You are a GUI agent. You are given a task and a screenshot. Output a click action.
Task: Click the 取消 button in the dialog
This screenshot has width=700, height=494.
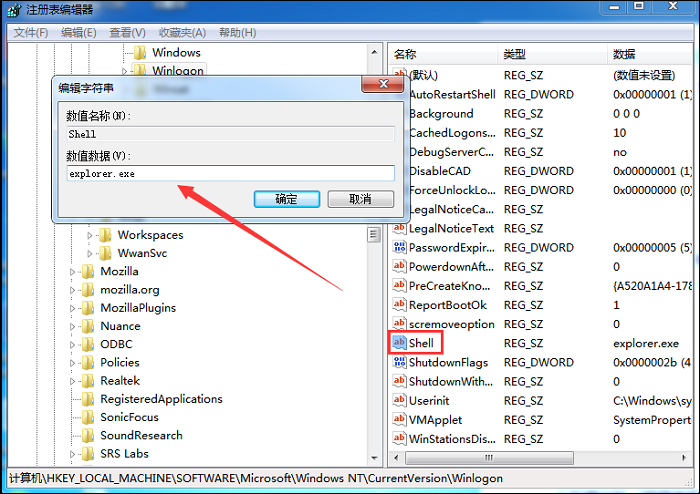361,199
